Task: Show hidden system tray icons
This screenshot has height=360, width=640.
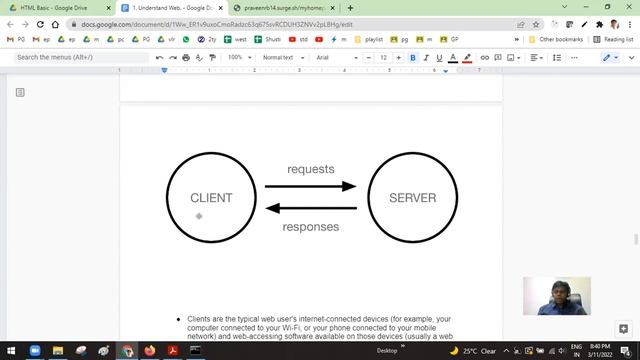Action: click(x=506, y=351)
